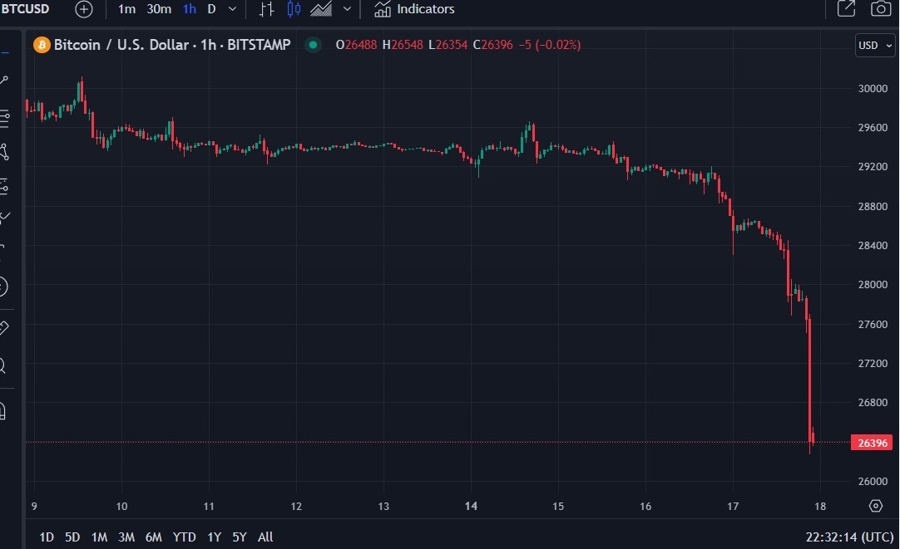Viewport: 900px width, 549px height.
Task: Click the Bitcoin / U.S. Dollar title
Action: click(122, 45)
